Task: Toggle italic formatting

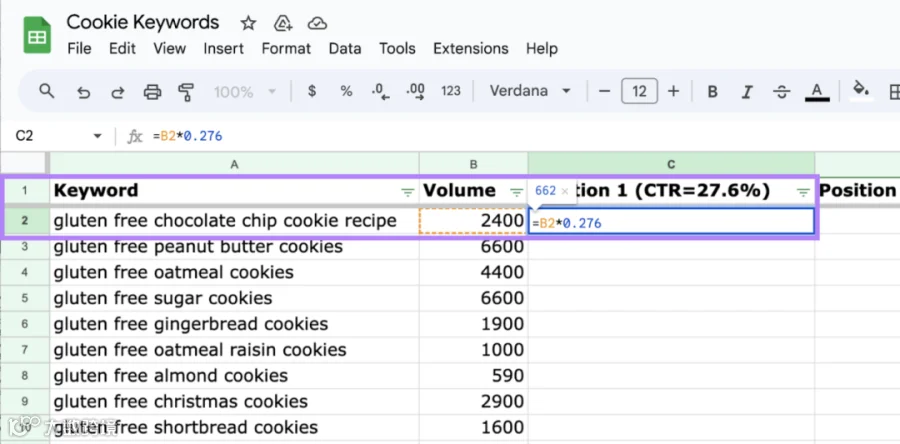Action: (x=747, y=92)
